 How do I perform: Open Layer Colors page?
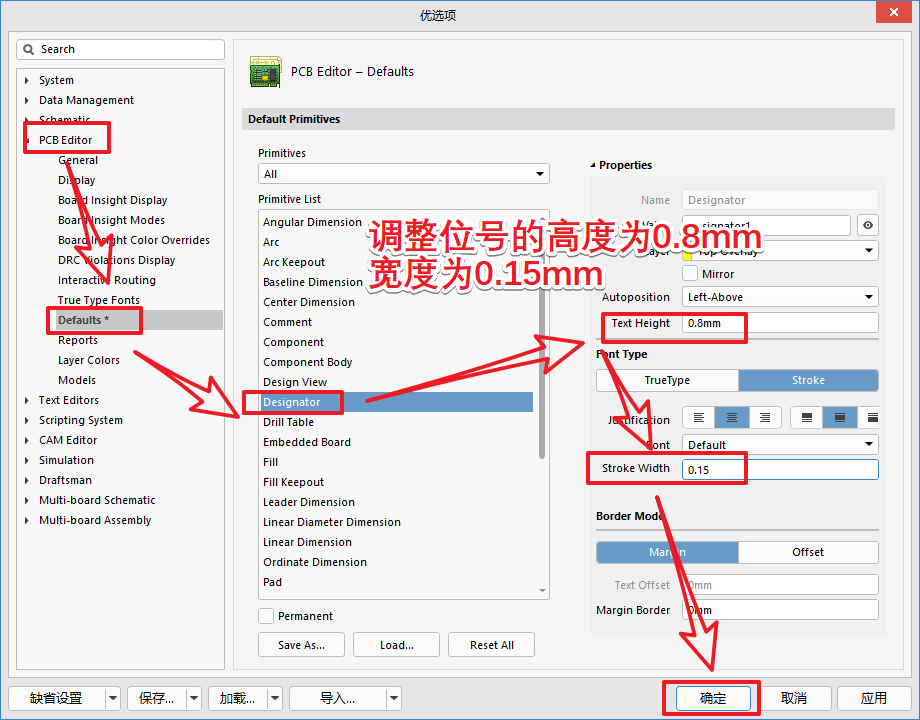click(89, 360)
